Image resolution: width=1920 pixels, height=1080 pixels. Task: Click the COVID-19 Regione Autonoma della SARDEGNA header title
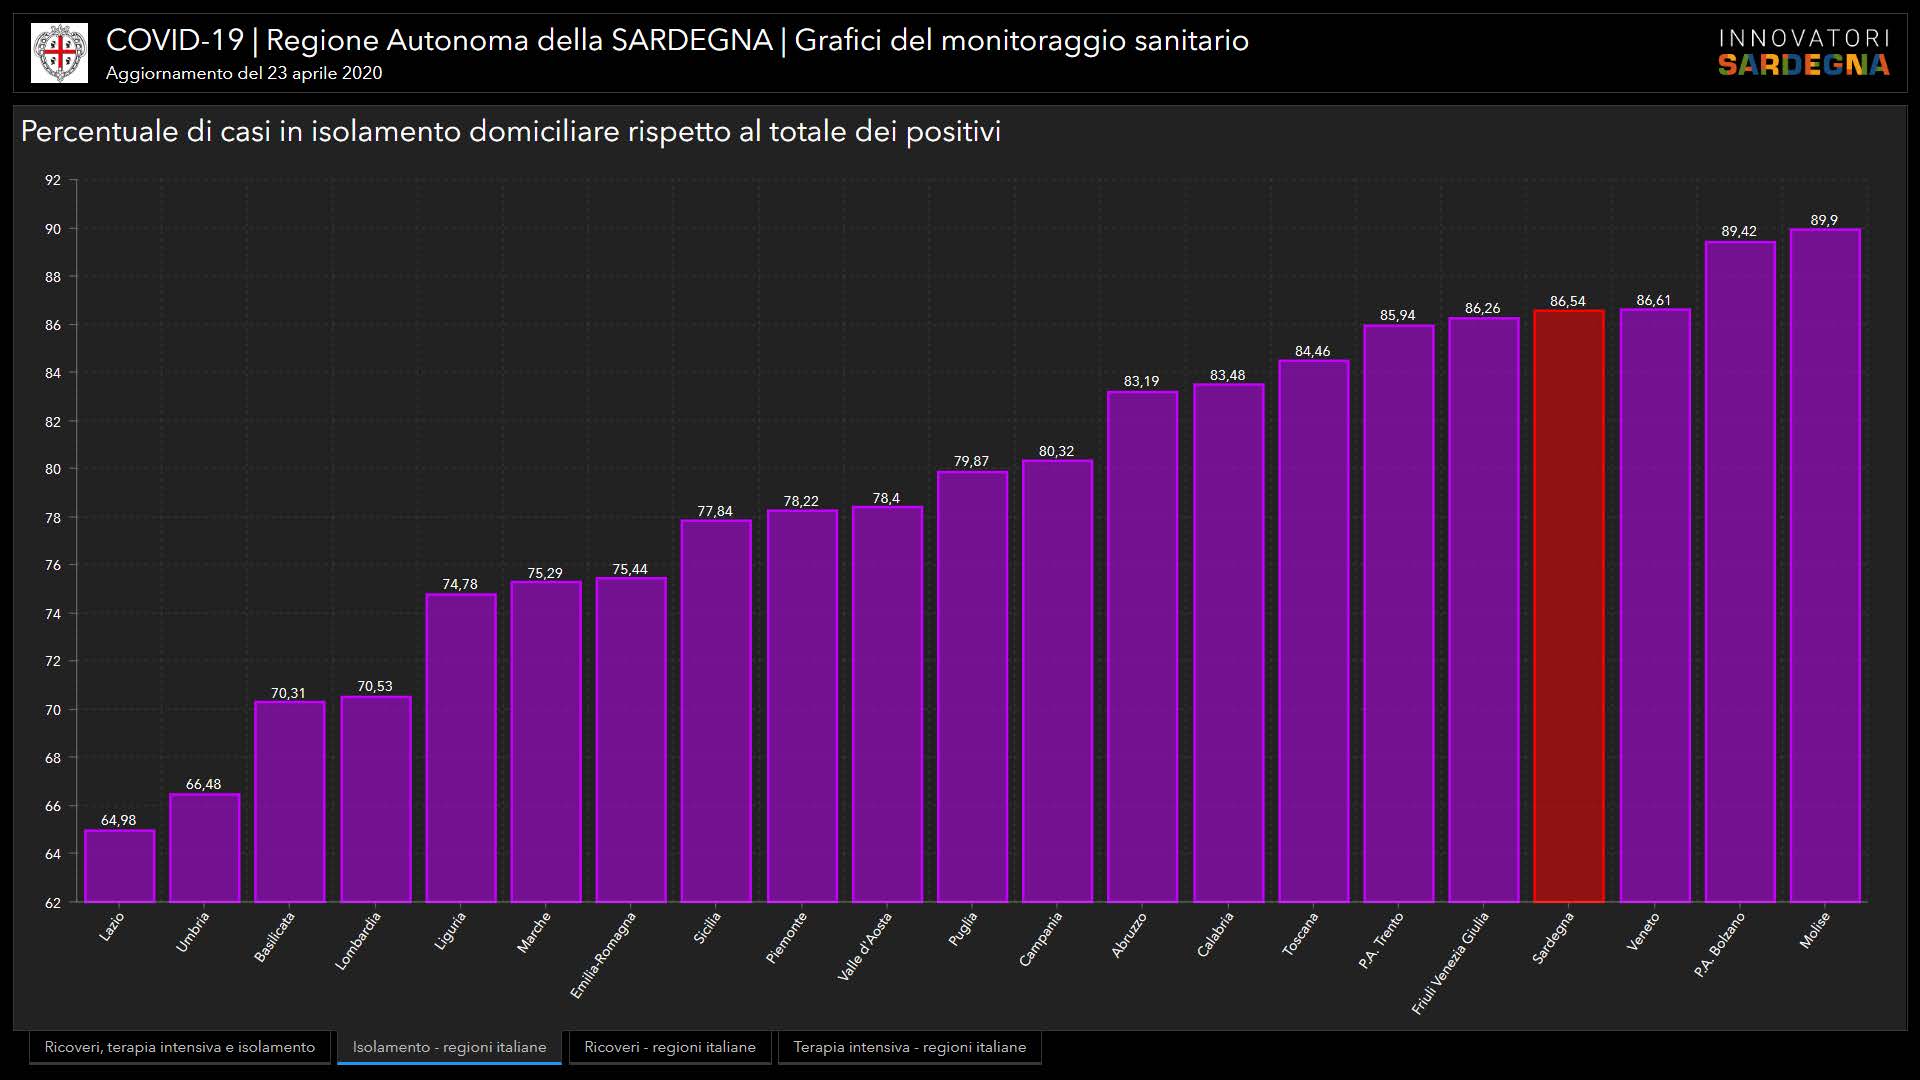(x=677, y=40)
